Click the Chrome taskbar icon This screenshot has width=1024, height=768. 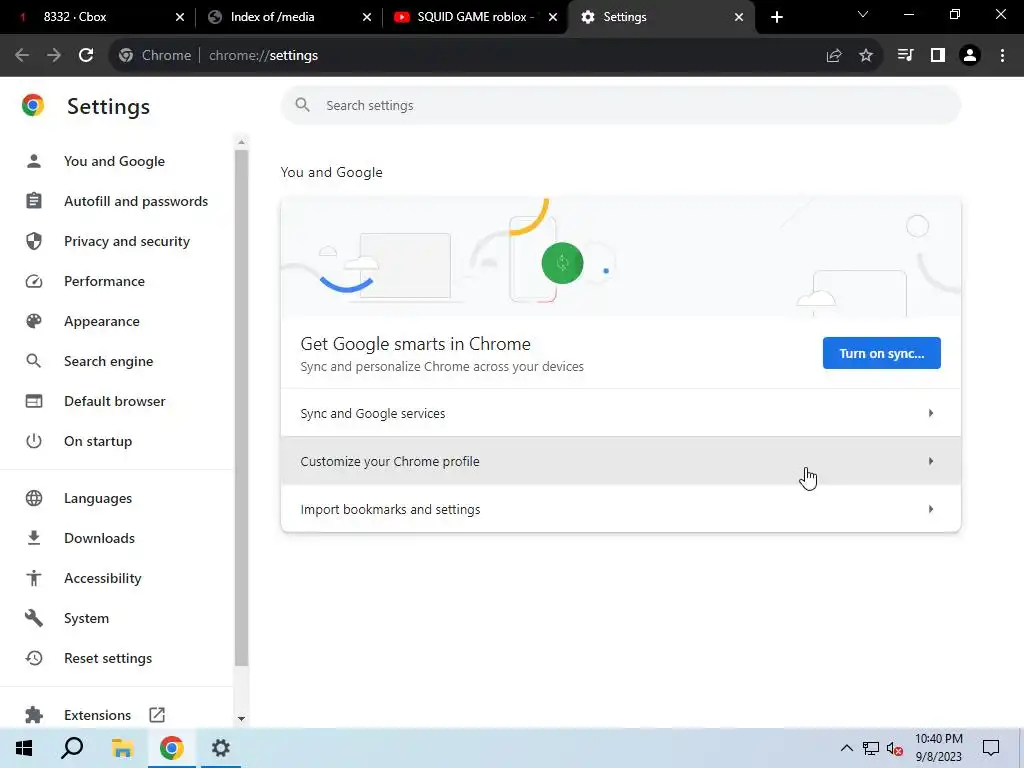tap(172, 748)
